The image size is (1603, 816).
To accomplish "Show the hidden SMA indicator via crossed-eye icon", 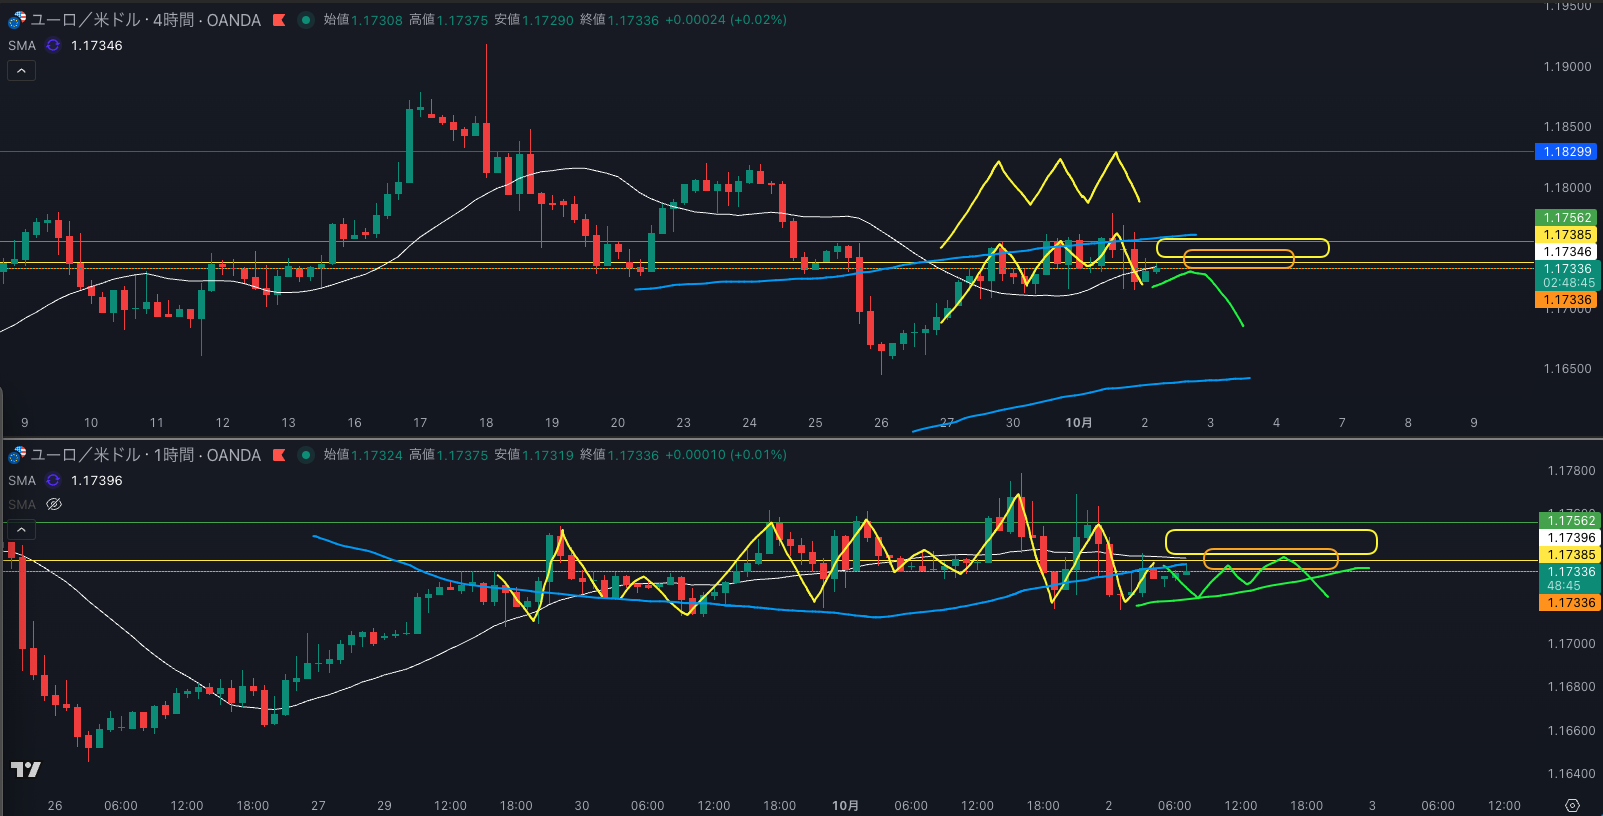I will (54, 504).
